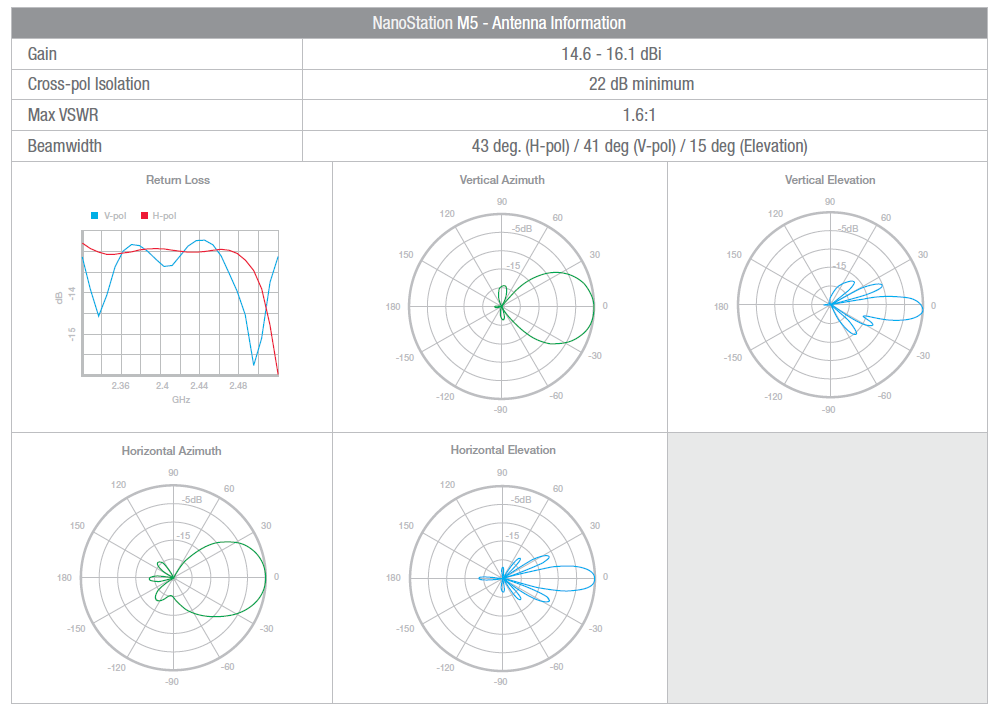Select the 'Gain' row label
The image size is (997, 713).
[42, 54]
